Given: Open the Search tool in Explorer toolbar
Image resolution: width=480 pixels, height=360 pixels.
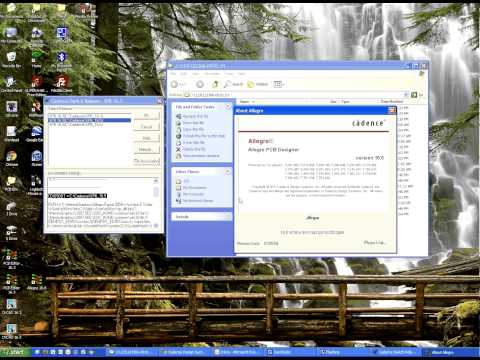Looking at the screenshot, I should point(233,84).
